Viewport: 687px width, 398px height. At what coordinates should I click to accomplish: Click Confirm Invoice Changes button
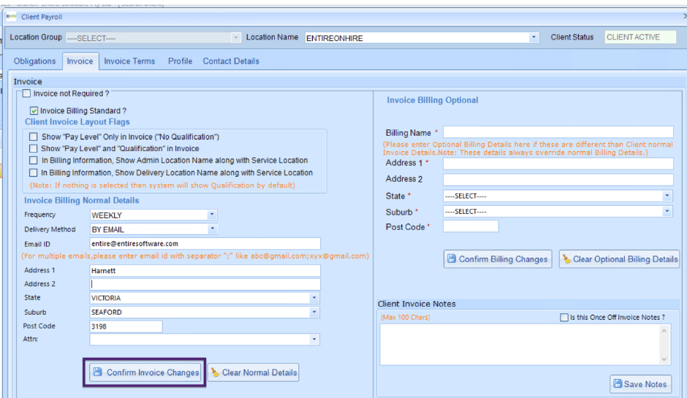(x=145, y=372)
